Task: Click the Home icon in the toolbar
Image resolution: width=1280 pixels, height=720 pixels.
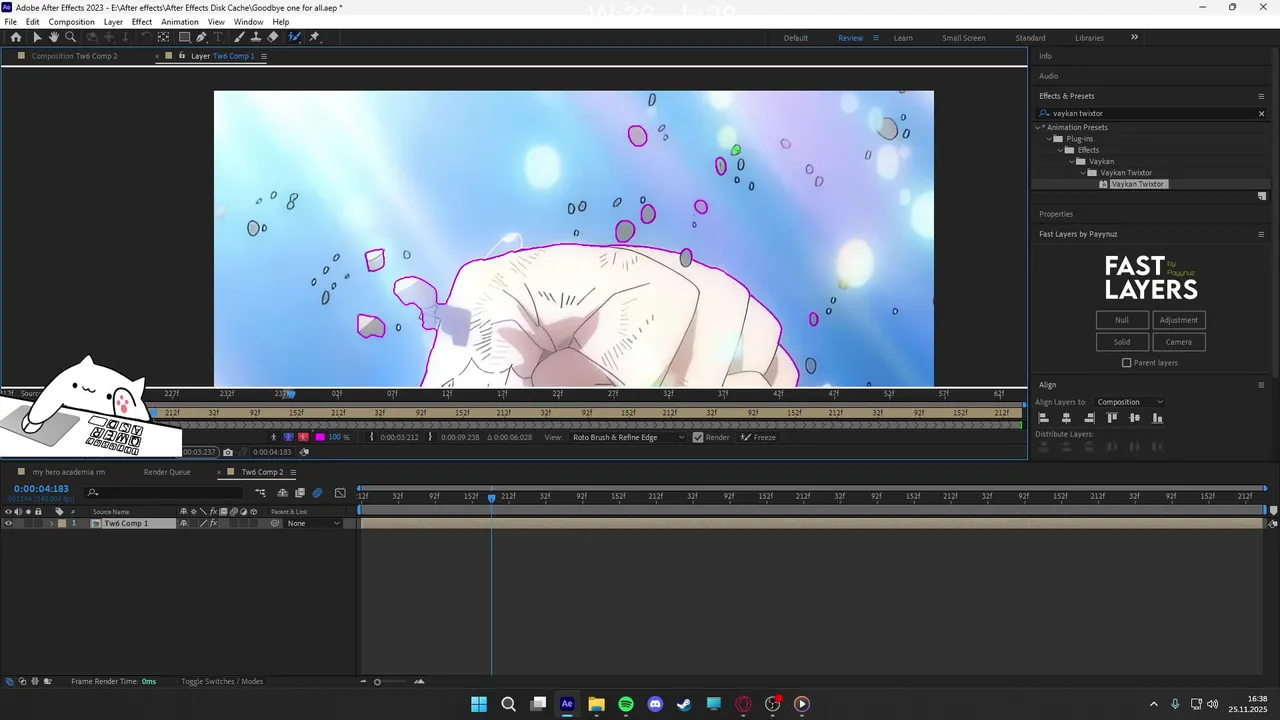Action: 16,37
